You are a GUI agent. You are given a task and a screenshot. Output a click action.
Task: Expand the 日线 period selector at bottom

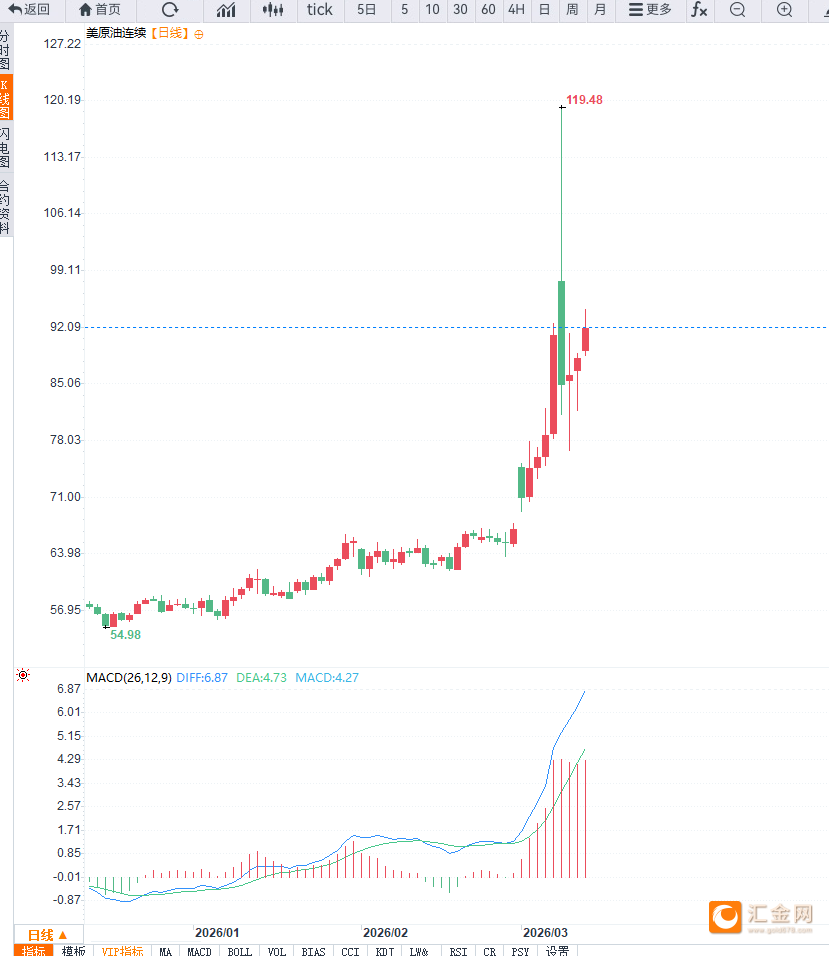[48, 935]
